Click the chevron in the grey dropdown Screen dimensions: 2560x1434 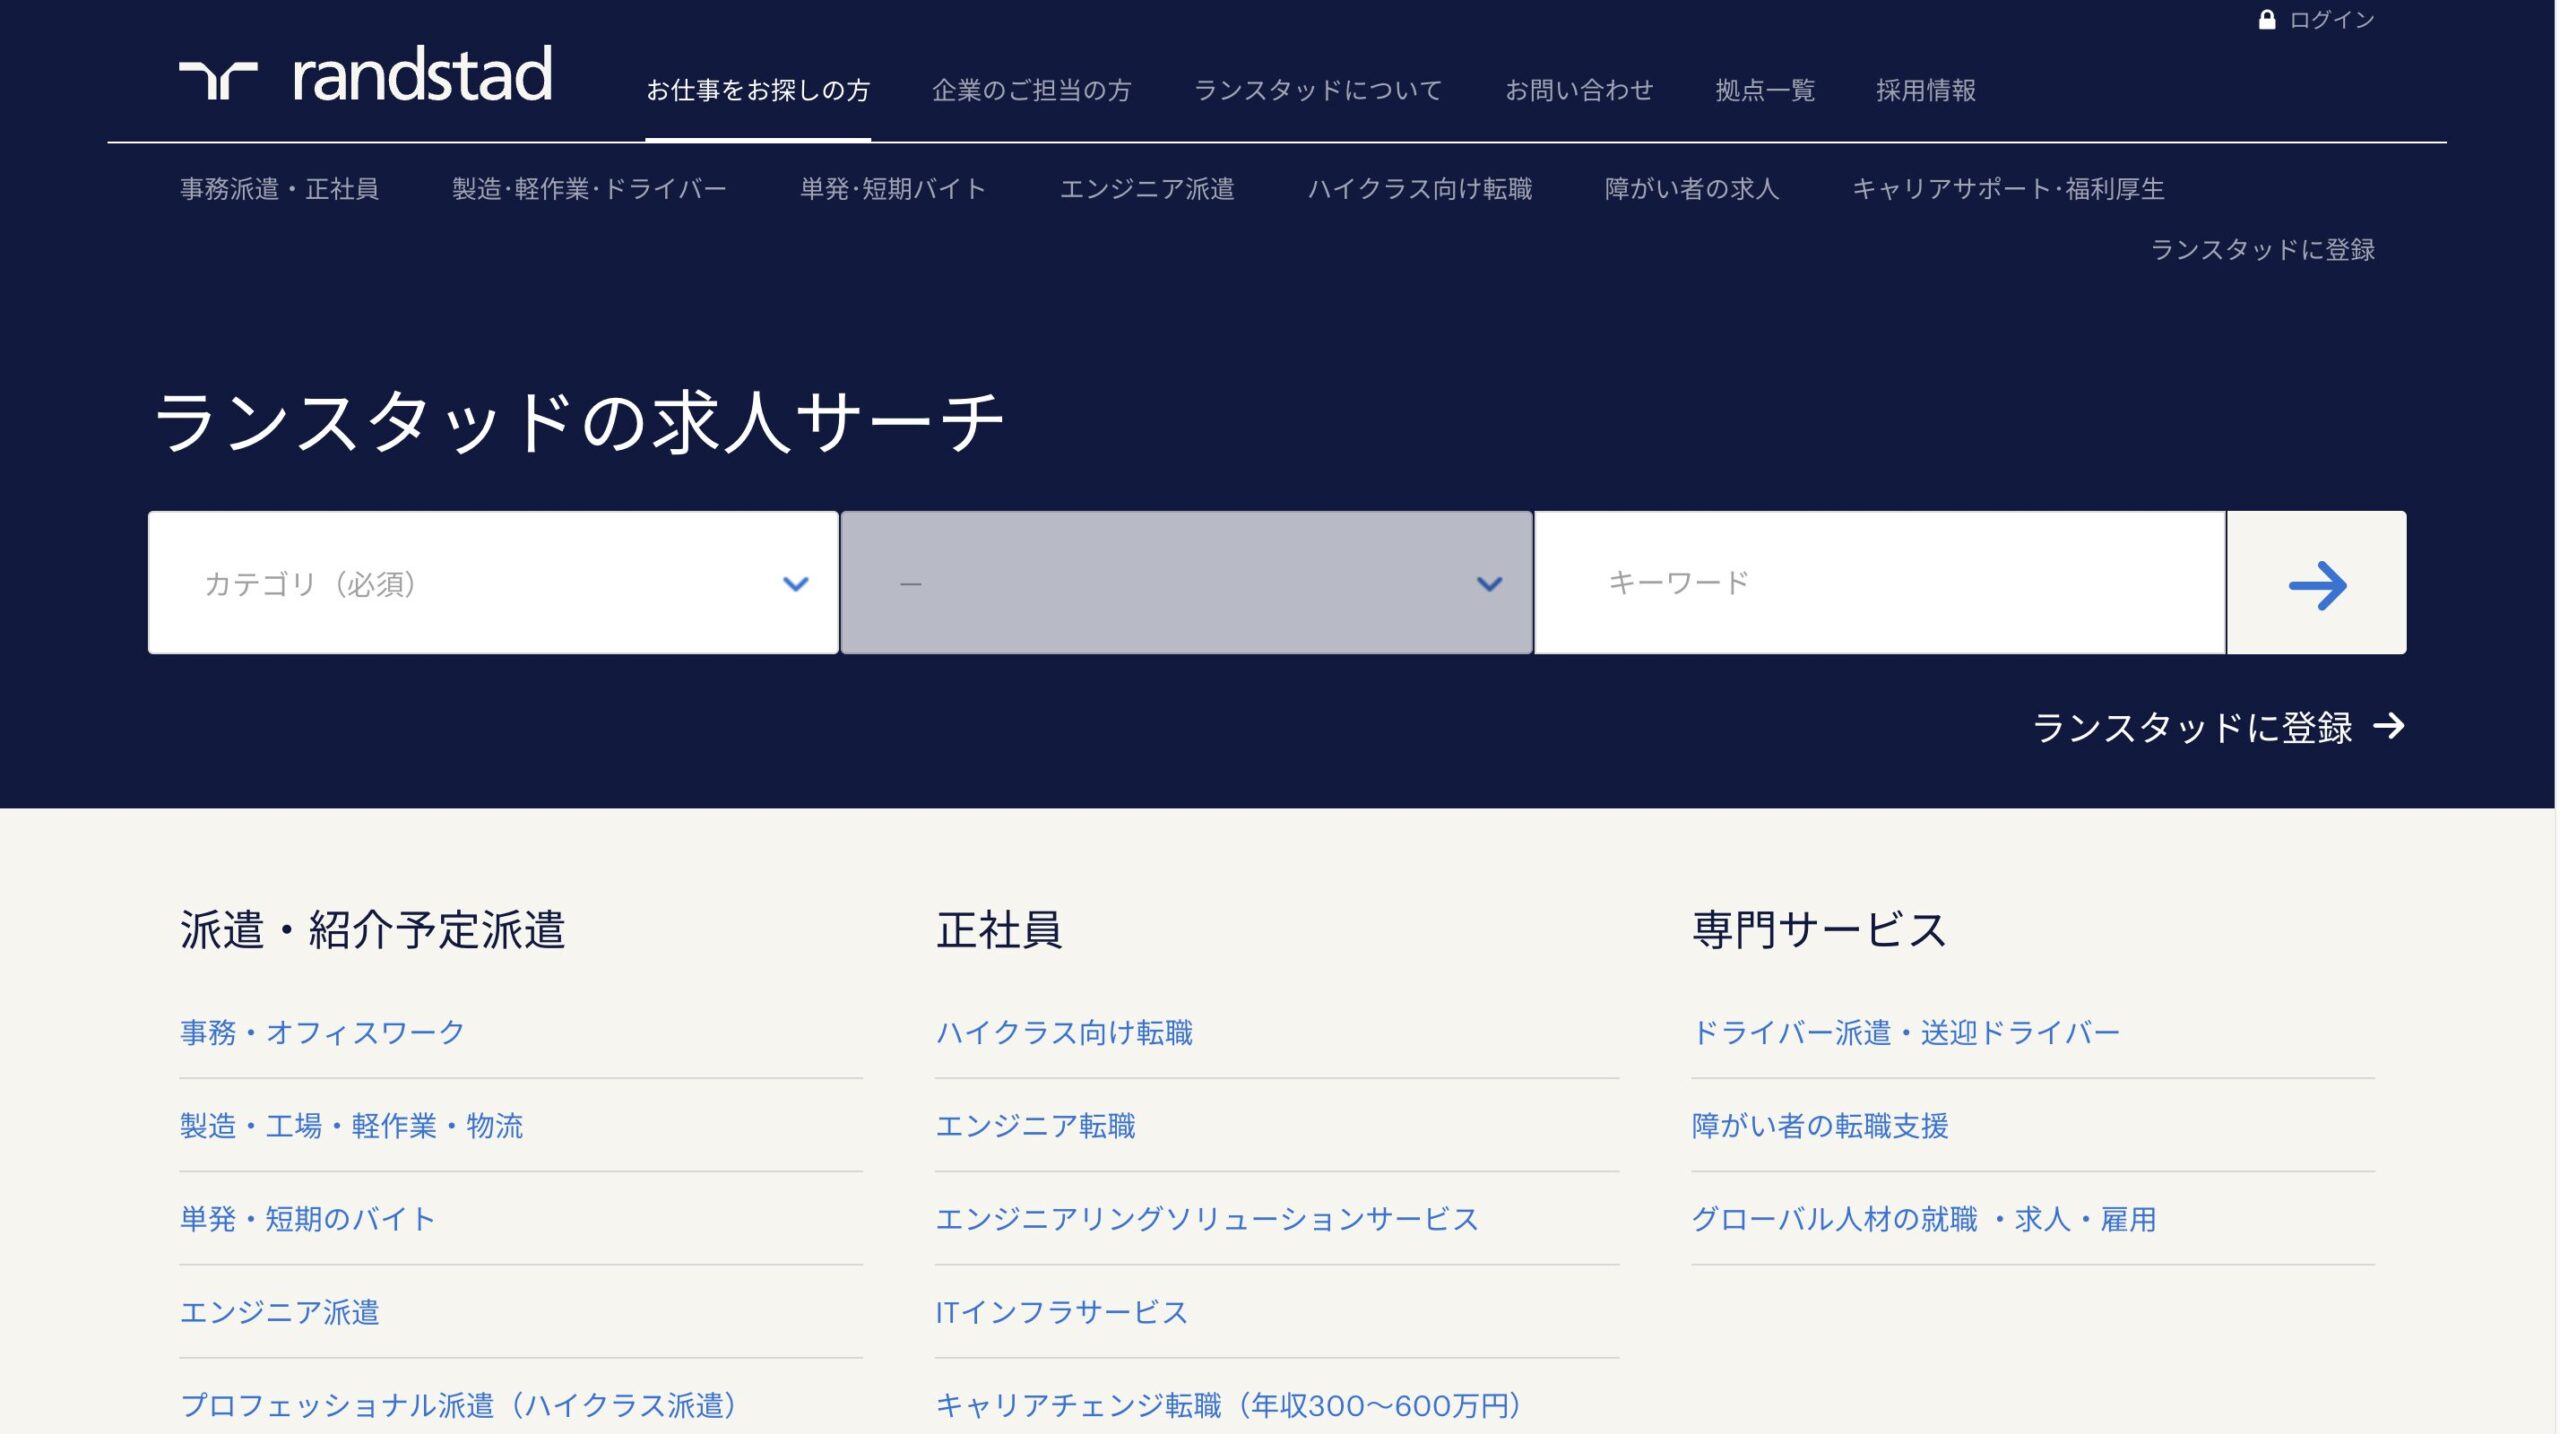pyautogui.click(x=1489, y=584)
